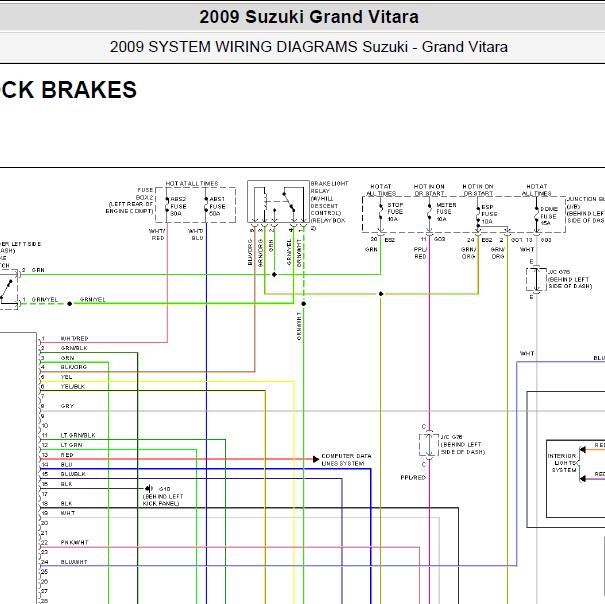This screenshot has height=604, width=605.
Task: Click 'RED' label at connector pin 13
Action: coord(67,455)
